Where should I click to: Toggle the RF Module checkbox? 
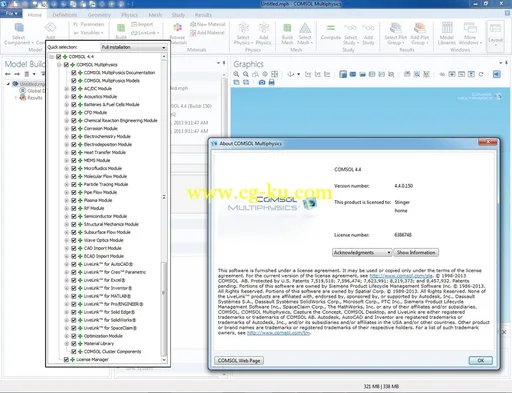click(74, 208)
